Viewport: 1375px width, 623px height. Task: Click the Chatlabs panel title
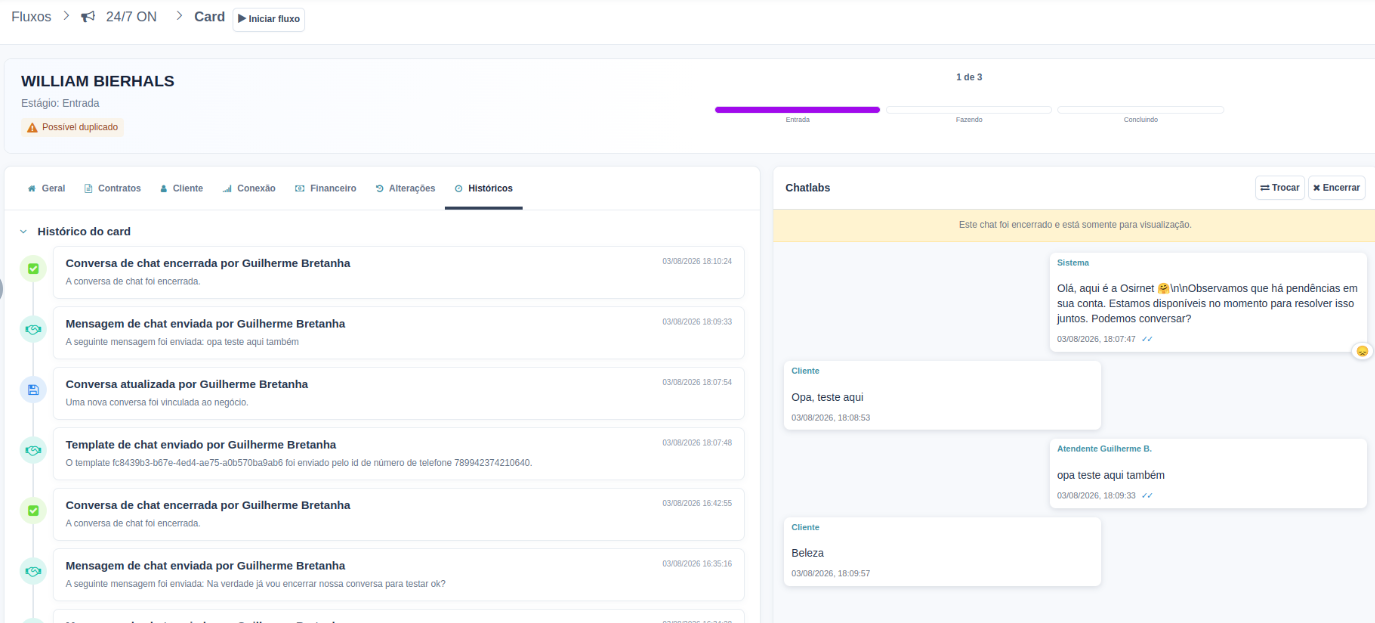click(x=808, y=188)
